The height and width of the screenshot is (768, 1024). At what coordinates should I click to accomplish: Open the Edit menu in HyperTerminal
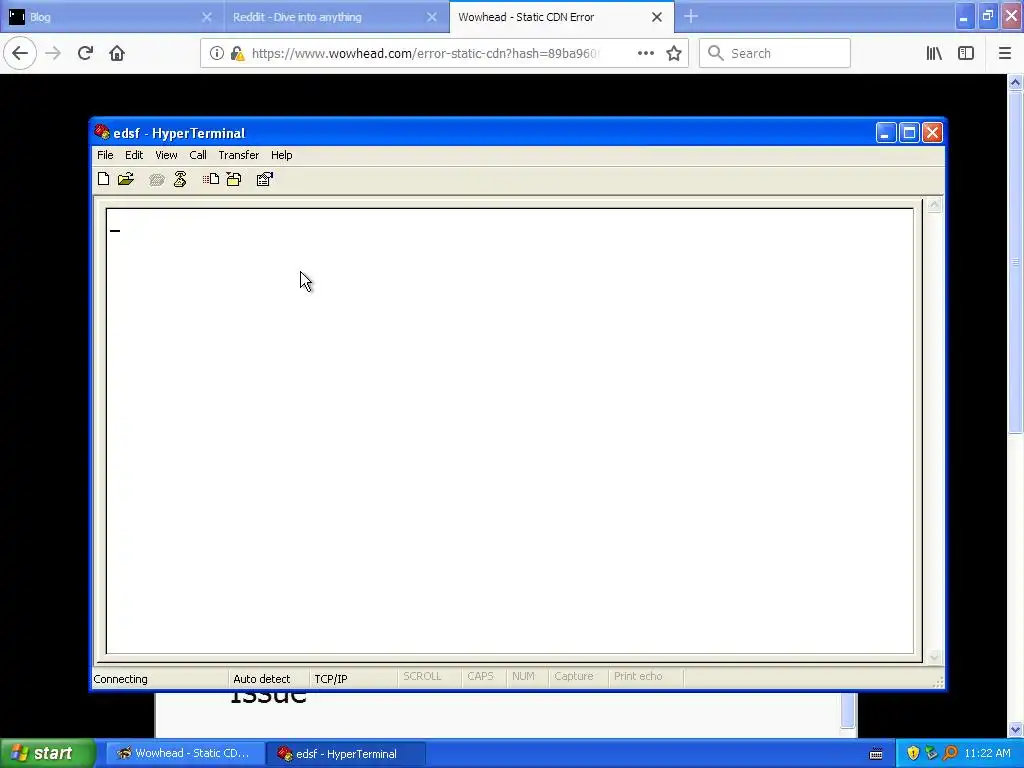(x=134, y=155)
